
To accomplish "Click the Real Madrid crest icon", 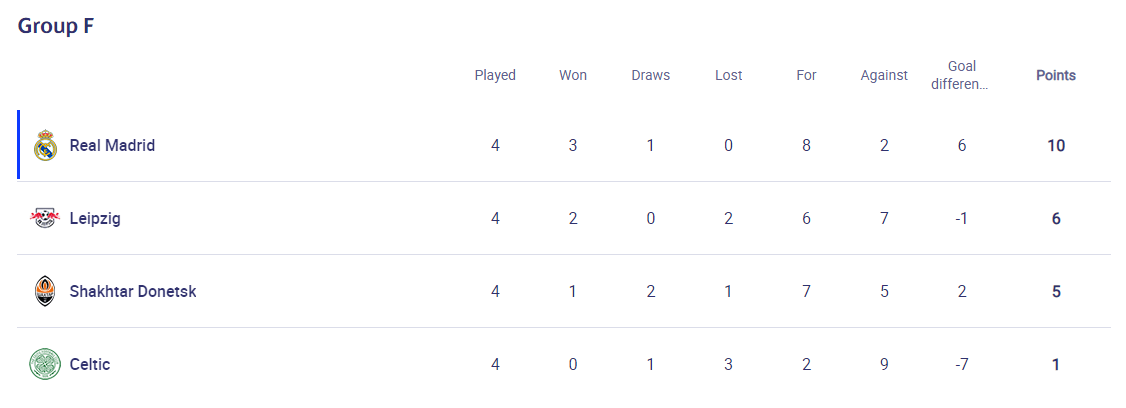I will point(45,145).
